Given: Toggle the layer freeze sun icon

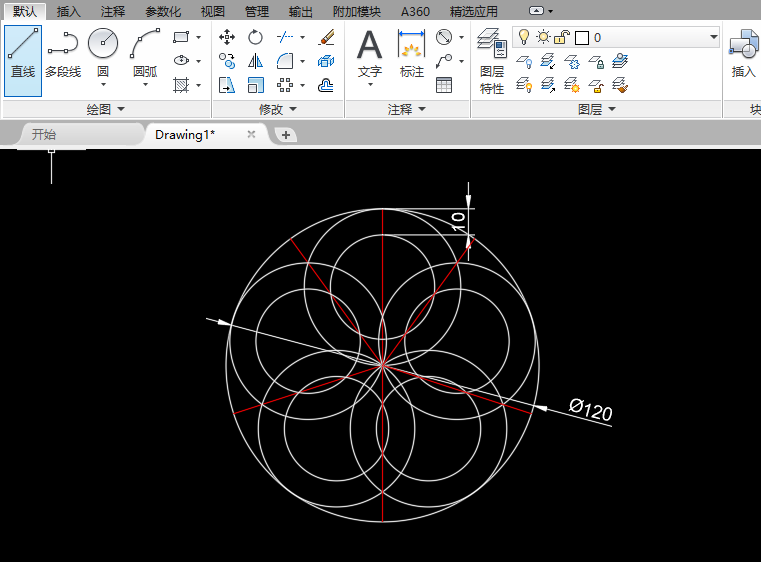Looking at the screenshot, I should coord(543,37).
